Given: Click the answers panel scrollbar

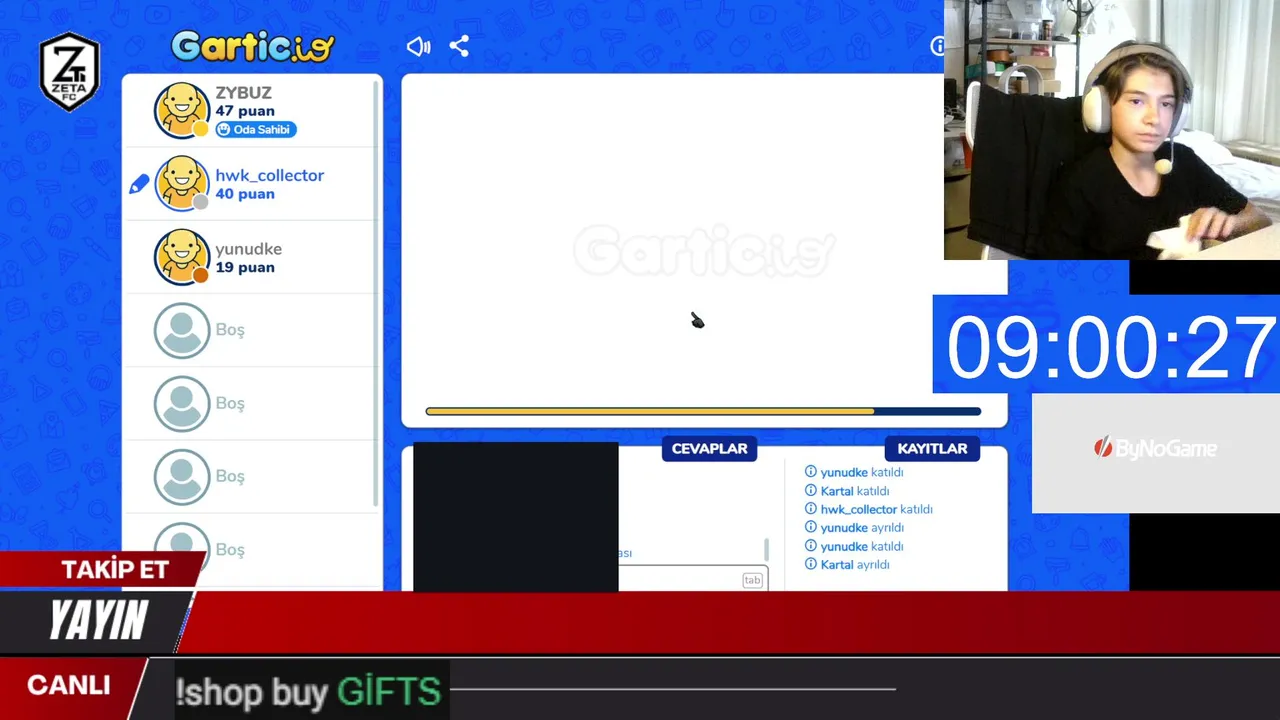Looking at the screenshot, I should (x=767, y=550).
